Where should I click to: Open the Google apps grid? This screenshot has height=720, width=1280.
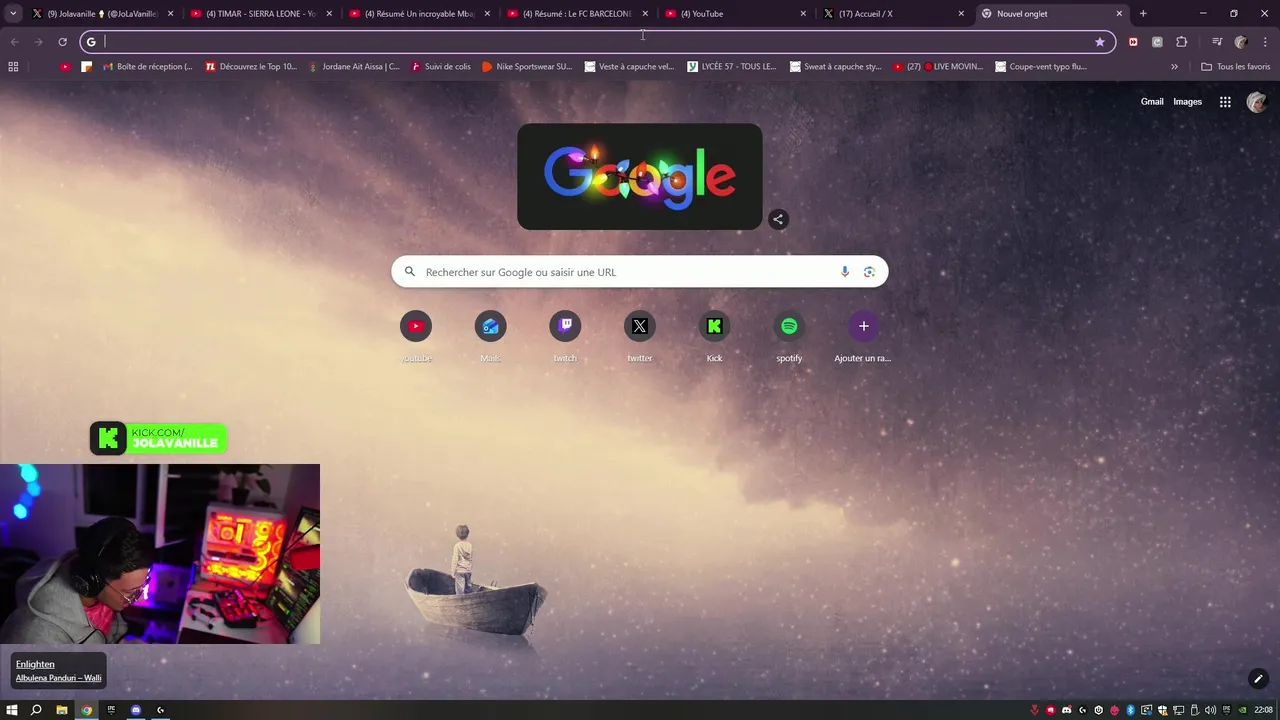click(x=1225, y=102)
